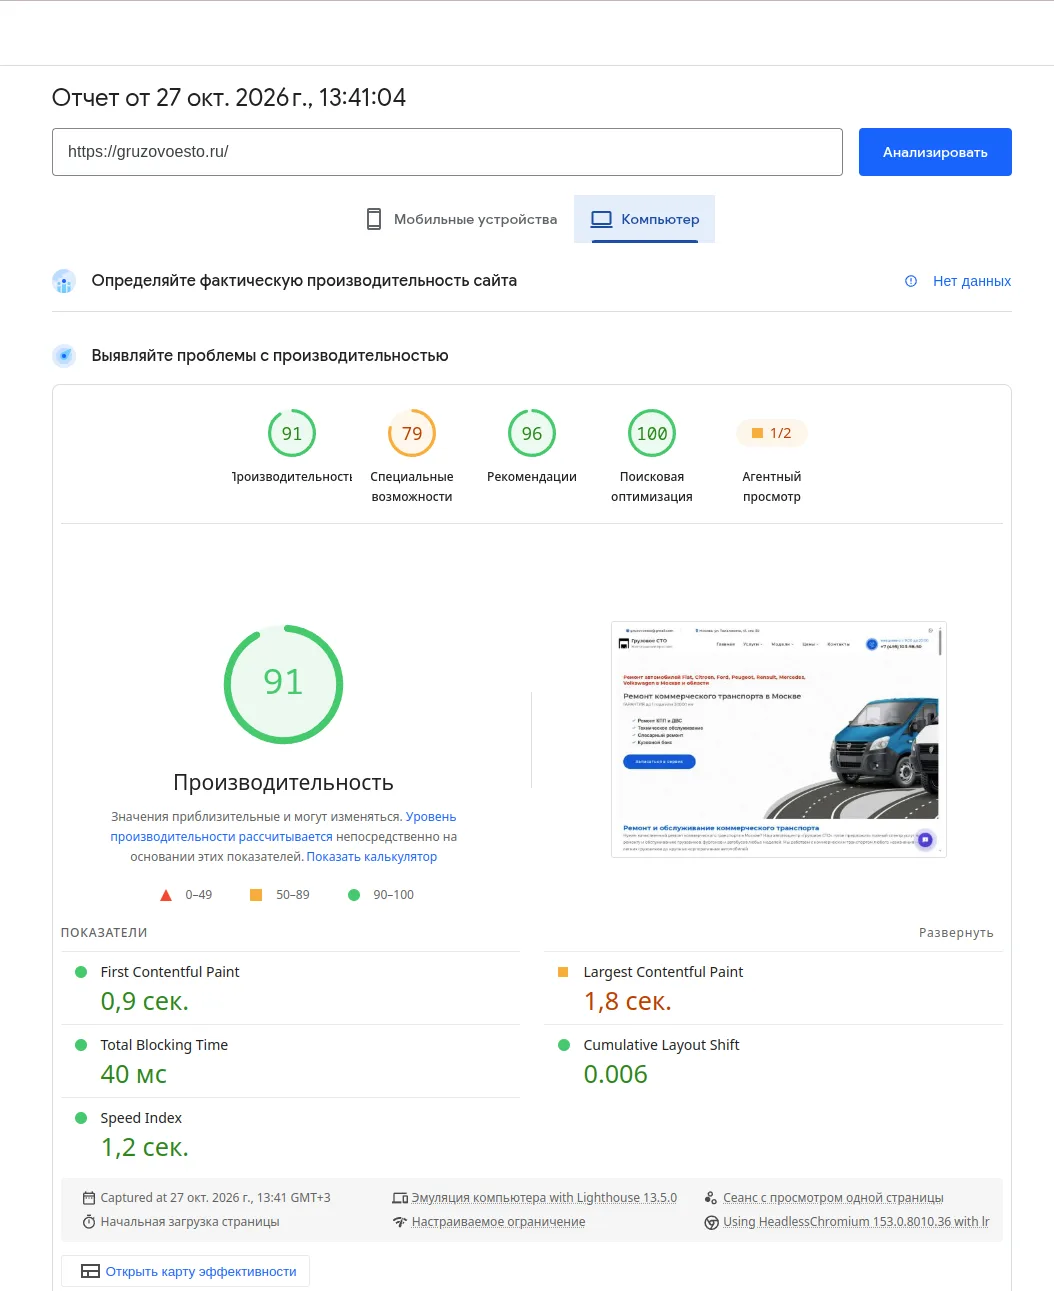Click Using HeadlessChromium 153.0.8010.36 text
Image resolution: width=1054 pixels, height=1291 pixels.
[x=856, y=1222]
